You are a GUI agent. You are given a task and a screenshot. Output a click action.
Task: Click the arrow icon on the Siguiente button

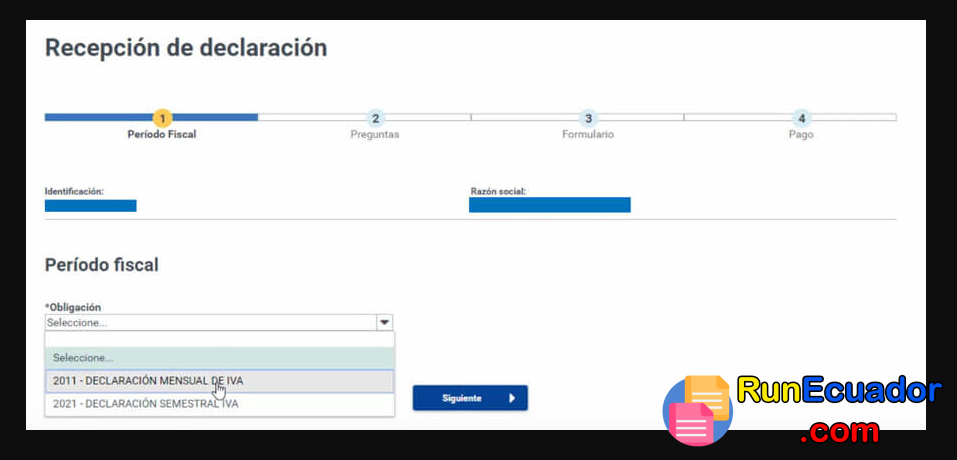pyautogui.click(x=511, y=398)
